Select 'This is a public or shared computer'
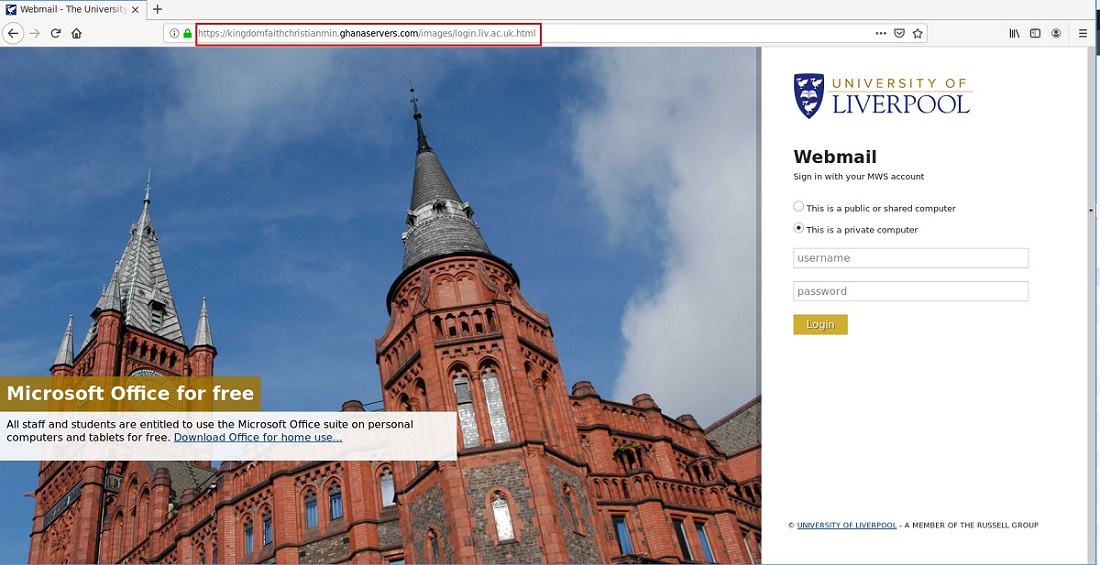Viewport: 1100px width, 565px height. (x=798, y=206)
